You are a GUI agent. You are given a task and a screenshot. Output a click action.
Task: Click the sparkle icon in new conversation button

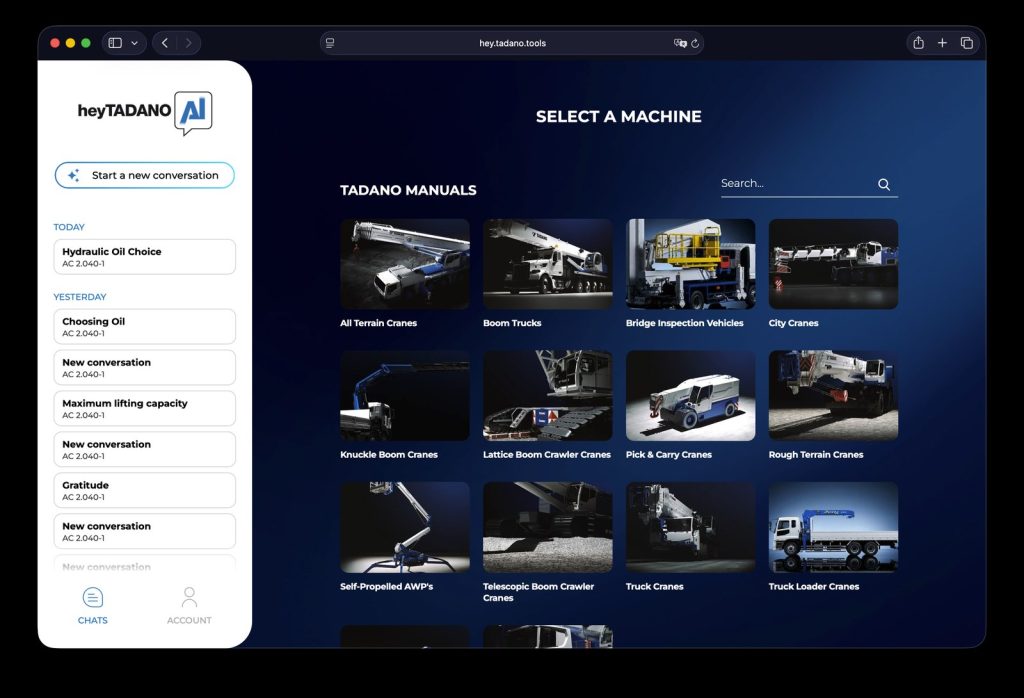(74, 175)
